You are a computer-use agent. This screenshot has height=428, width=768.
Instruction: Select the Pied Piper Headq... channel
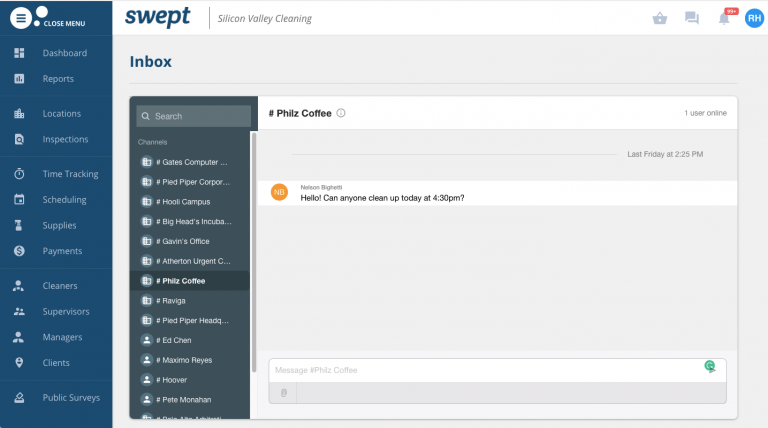point(190,320)
